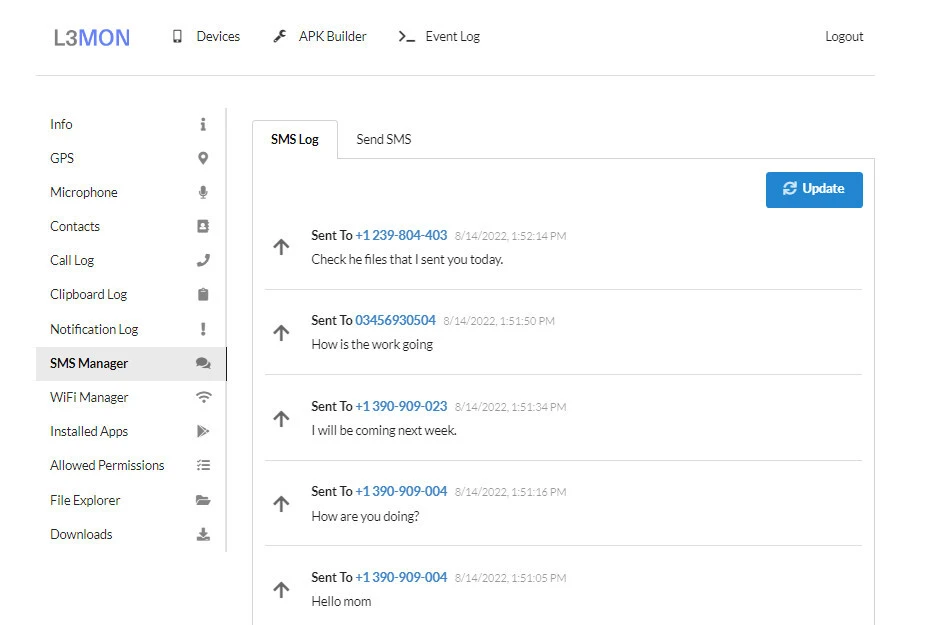This screenshot has width=934, height=625.
Task: Click the GPS location pin icon
Action: pyautogui.click(x=203, y=158)
